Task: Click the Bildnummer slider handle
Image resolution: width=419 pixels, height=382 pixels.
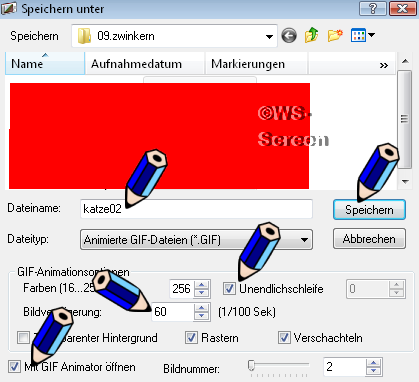Action: point(252,365)
